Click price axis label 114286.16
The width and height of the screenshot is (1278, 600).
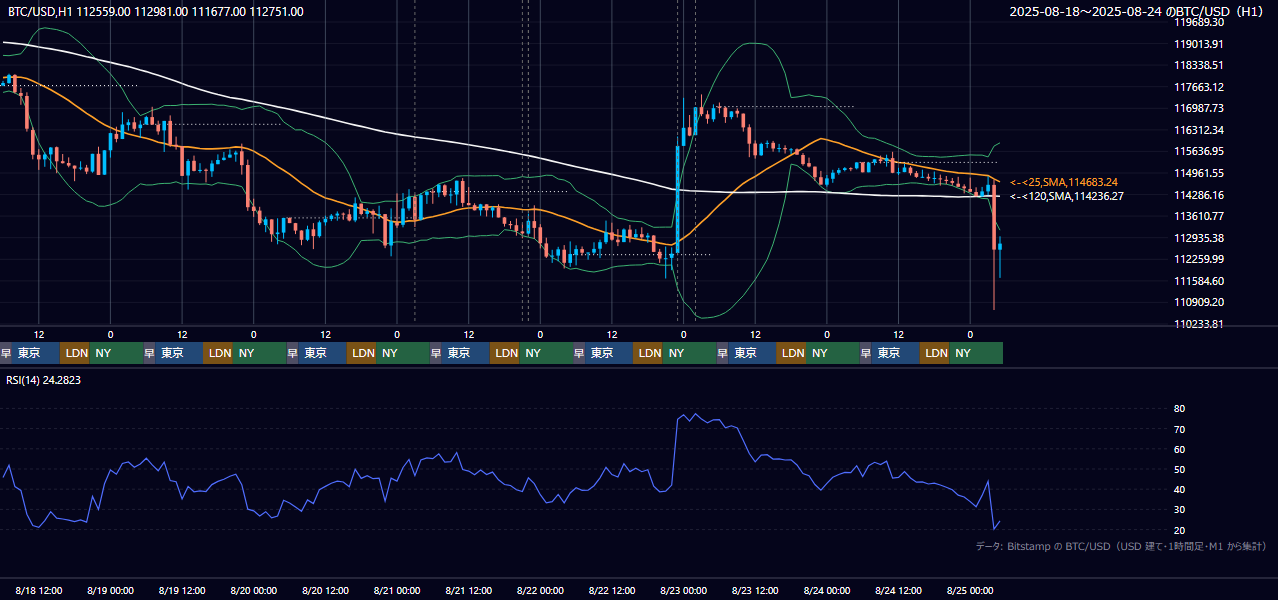[1199, 195]
